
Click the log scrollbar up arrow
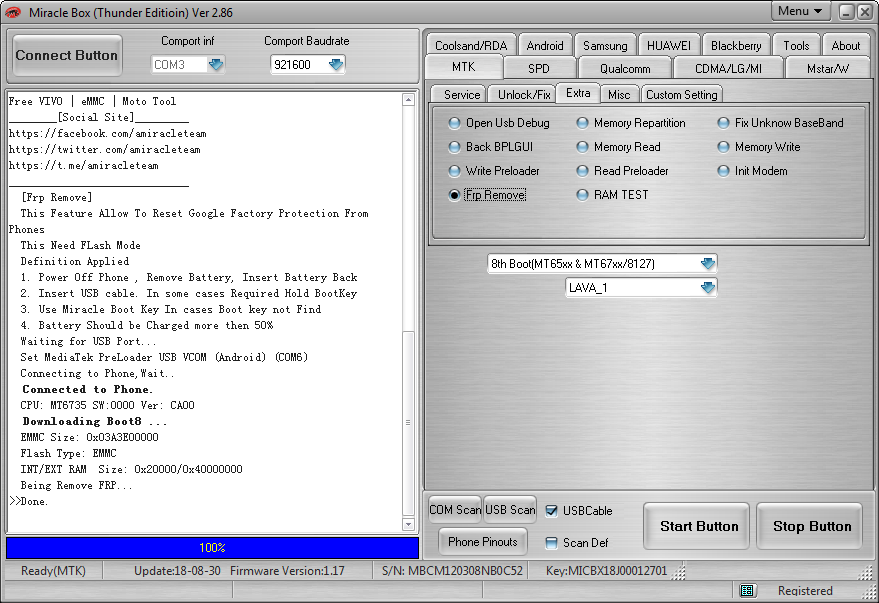pos(408,100)
